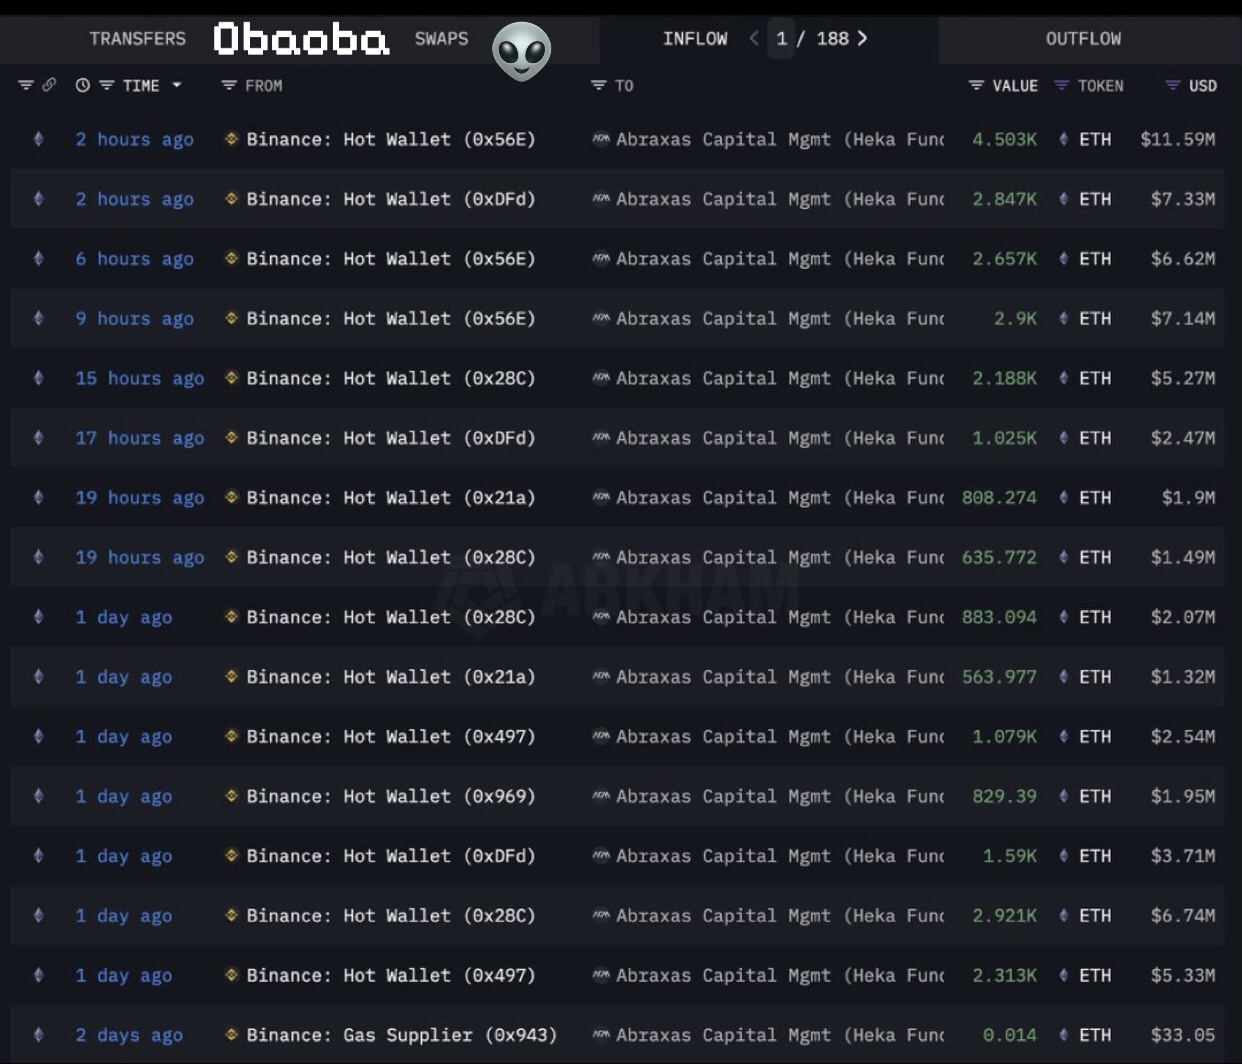Viewport: 1242px width, 1064px height.
Task: Open the leftmost header filter icon
Action: [26, 85]
